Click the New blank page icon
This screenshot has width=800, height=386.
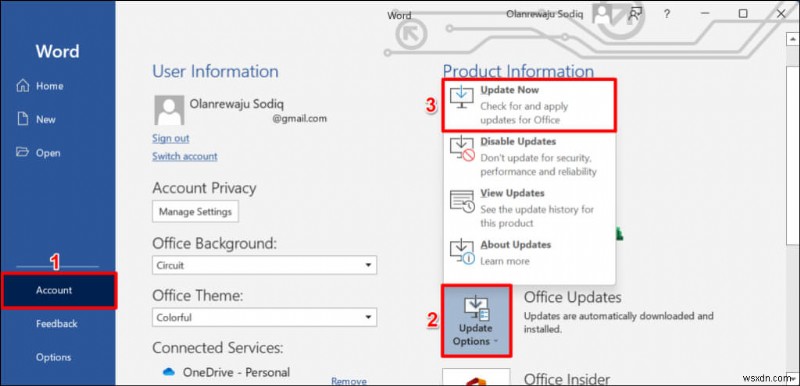coord(23,119)
